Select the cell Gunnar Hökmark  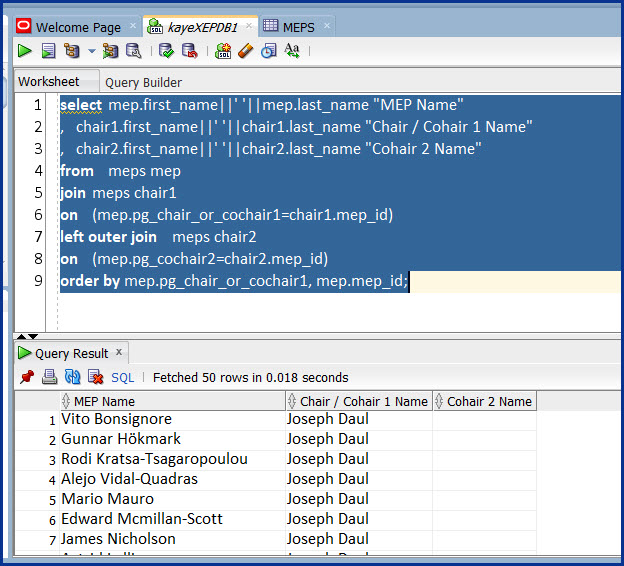(x=172, y=439)
